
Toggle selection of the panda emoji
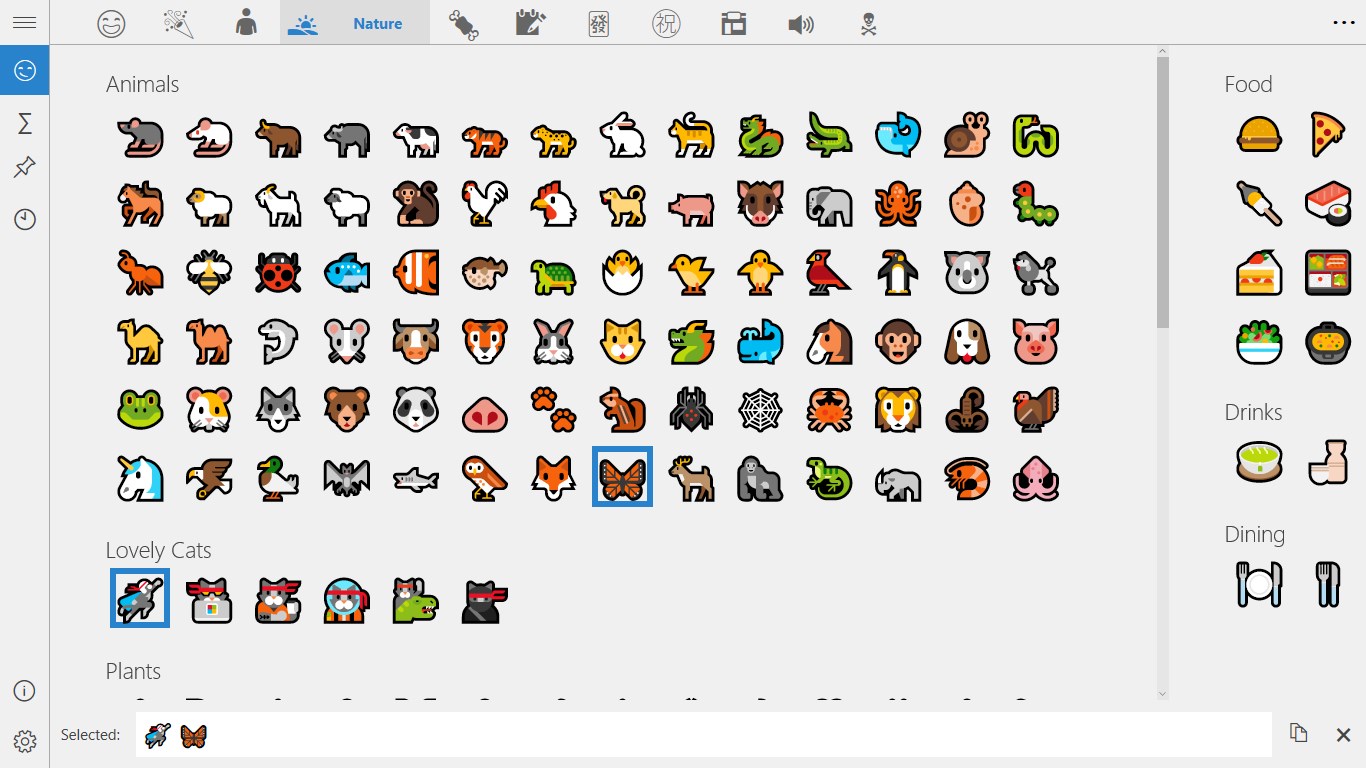point(415,409)
